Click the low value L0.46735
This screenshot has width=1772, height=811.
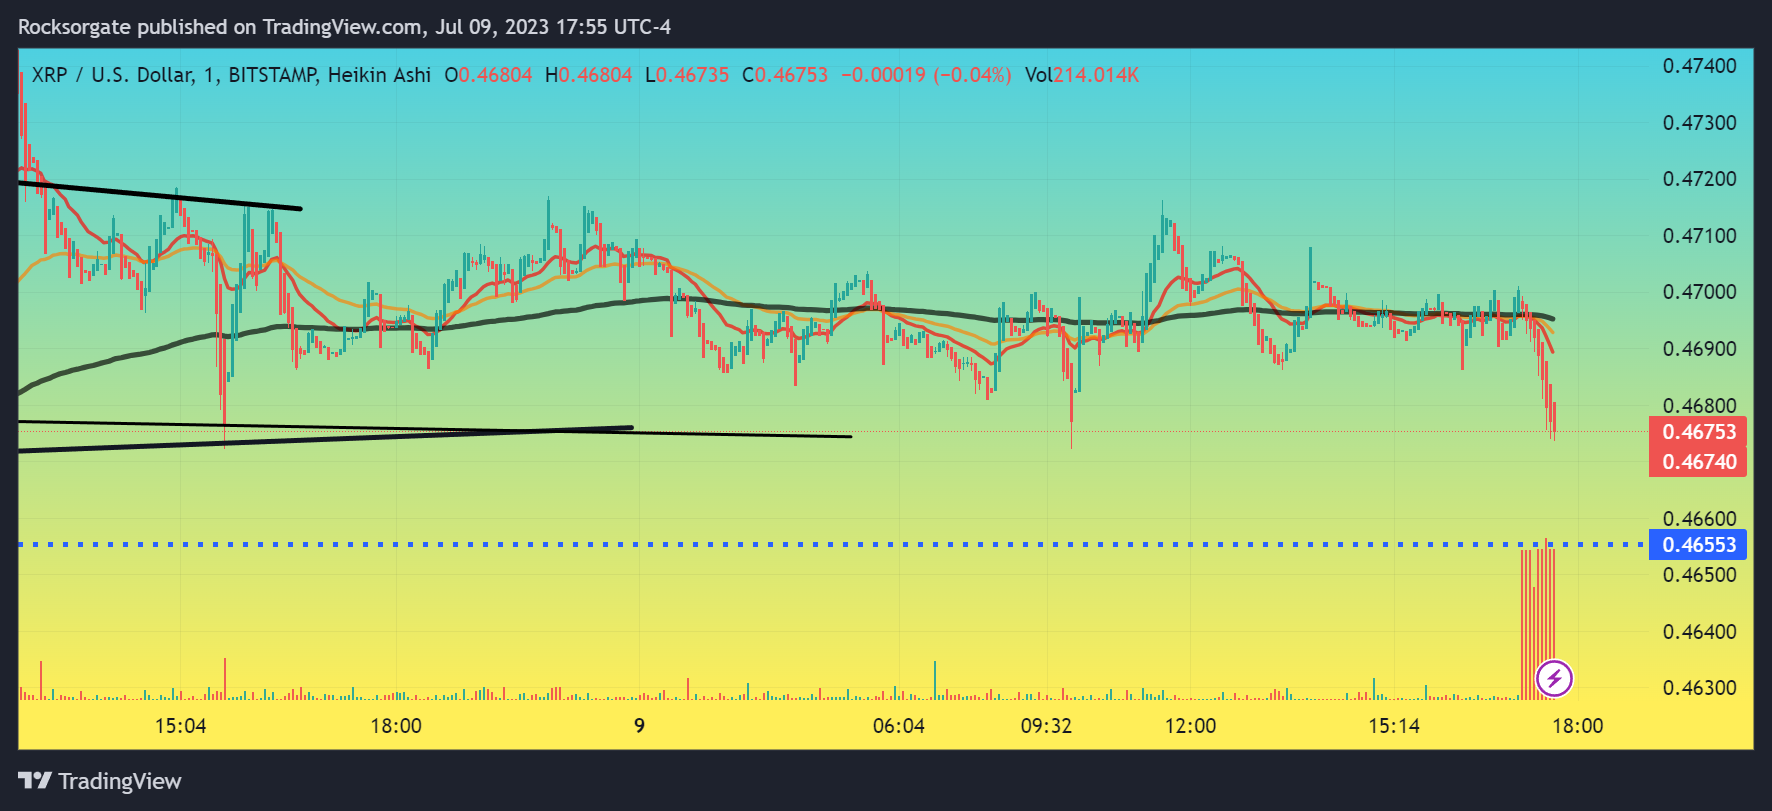coord(686,75)
